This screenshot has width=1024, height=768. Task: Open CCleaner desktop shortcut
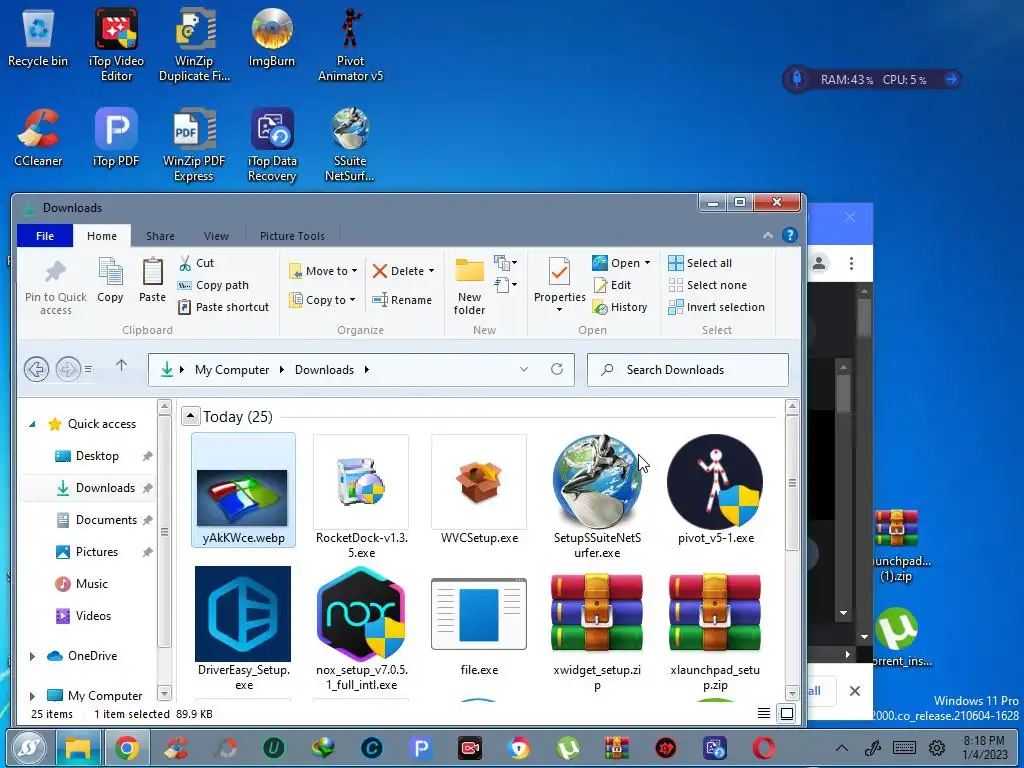pyautogui.click(x=38, y=138)
